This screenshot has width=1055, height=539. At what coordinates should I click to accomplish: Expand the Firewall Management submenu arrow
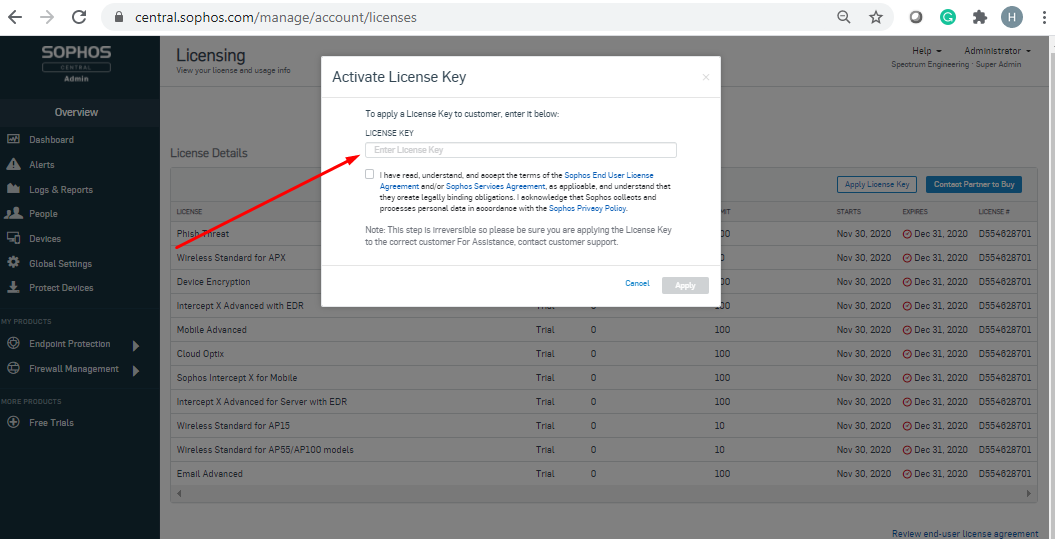136,371
